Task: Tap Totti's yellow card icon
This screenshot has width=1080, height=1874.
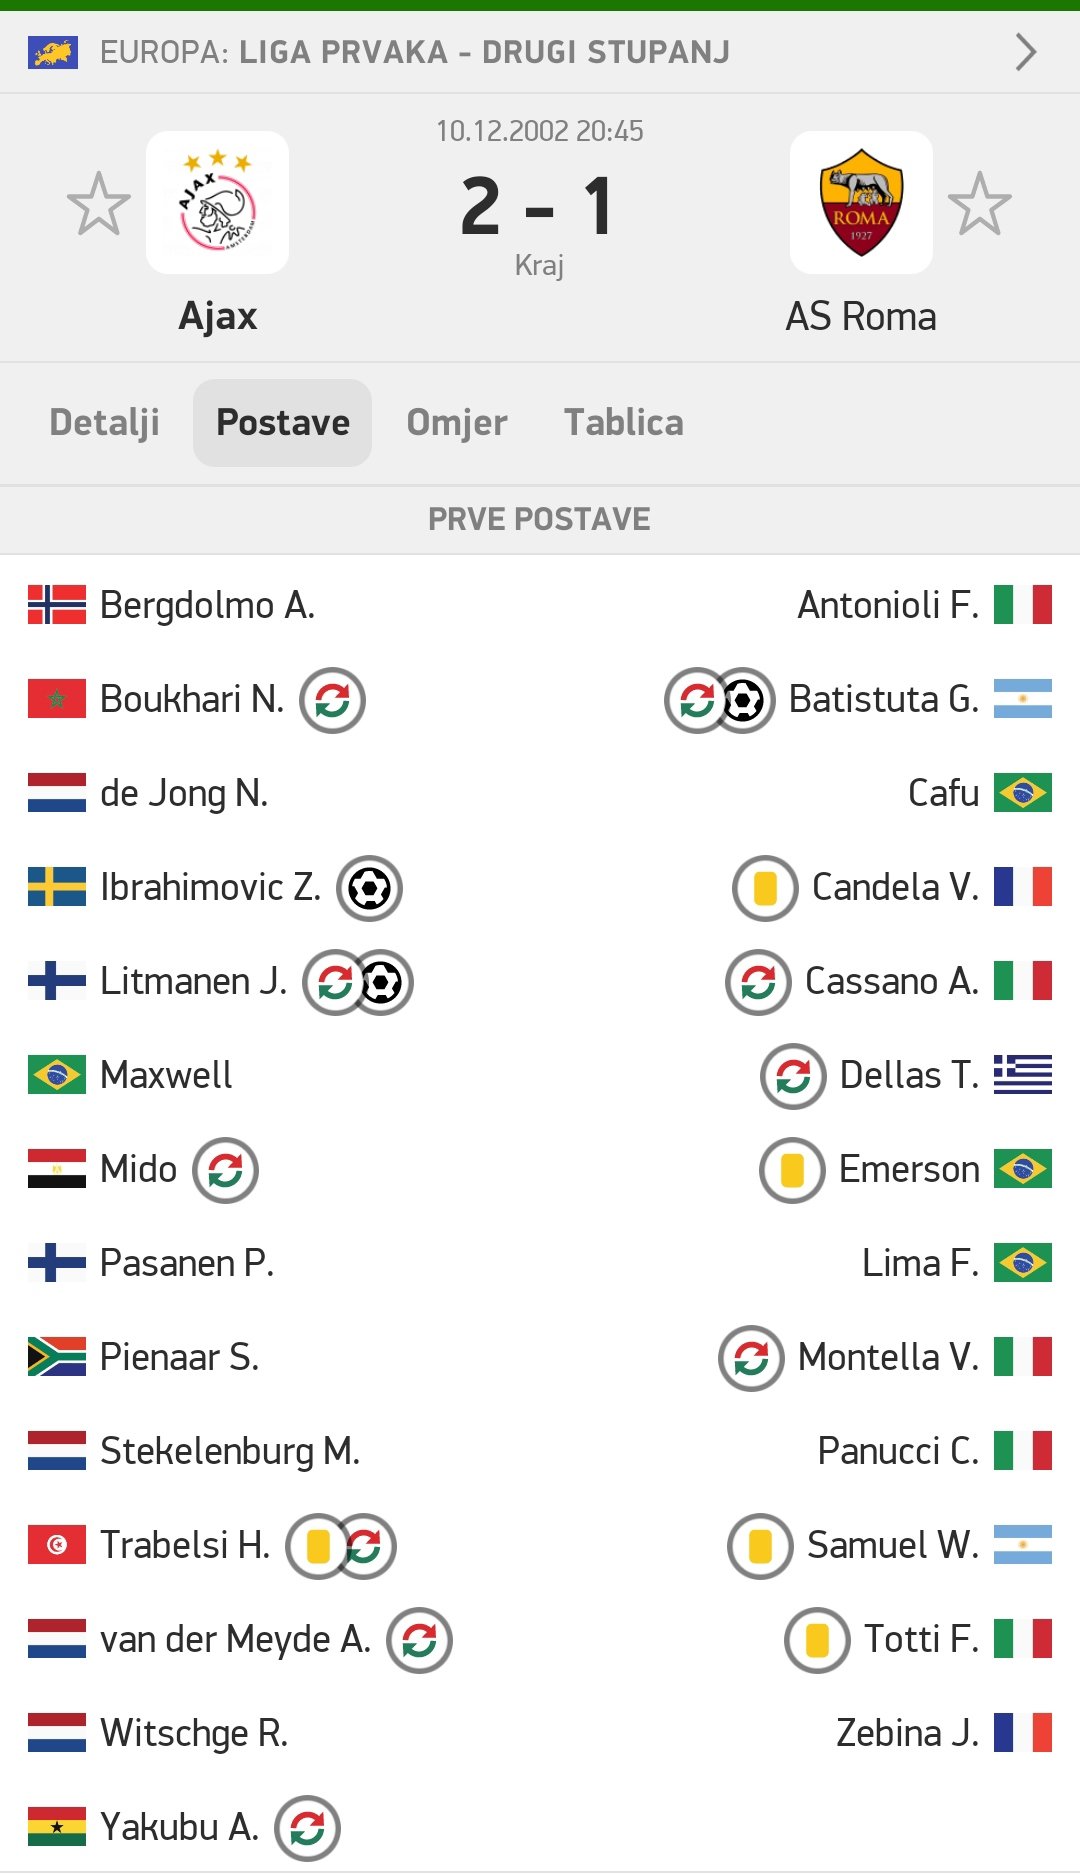Action: (817, 1640)
